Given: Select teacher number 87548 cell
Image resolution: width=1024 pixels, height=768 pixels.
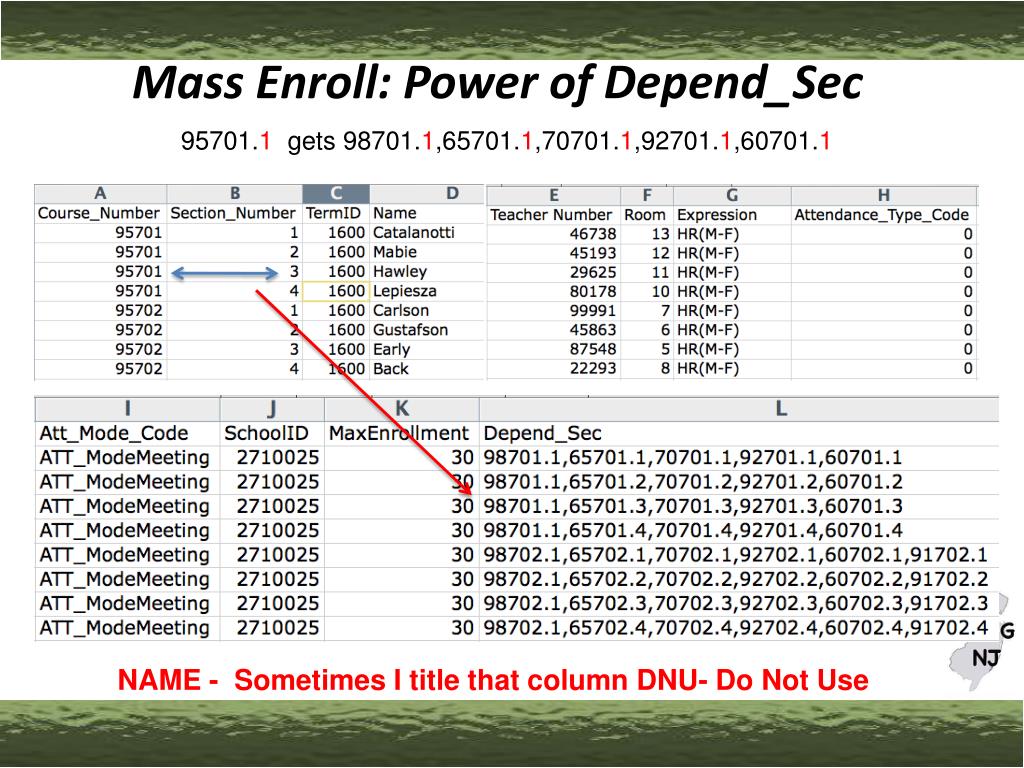Looking at the screenshot, I should (x=553, y=350).
